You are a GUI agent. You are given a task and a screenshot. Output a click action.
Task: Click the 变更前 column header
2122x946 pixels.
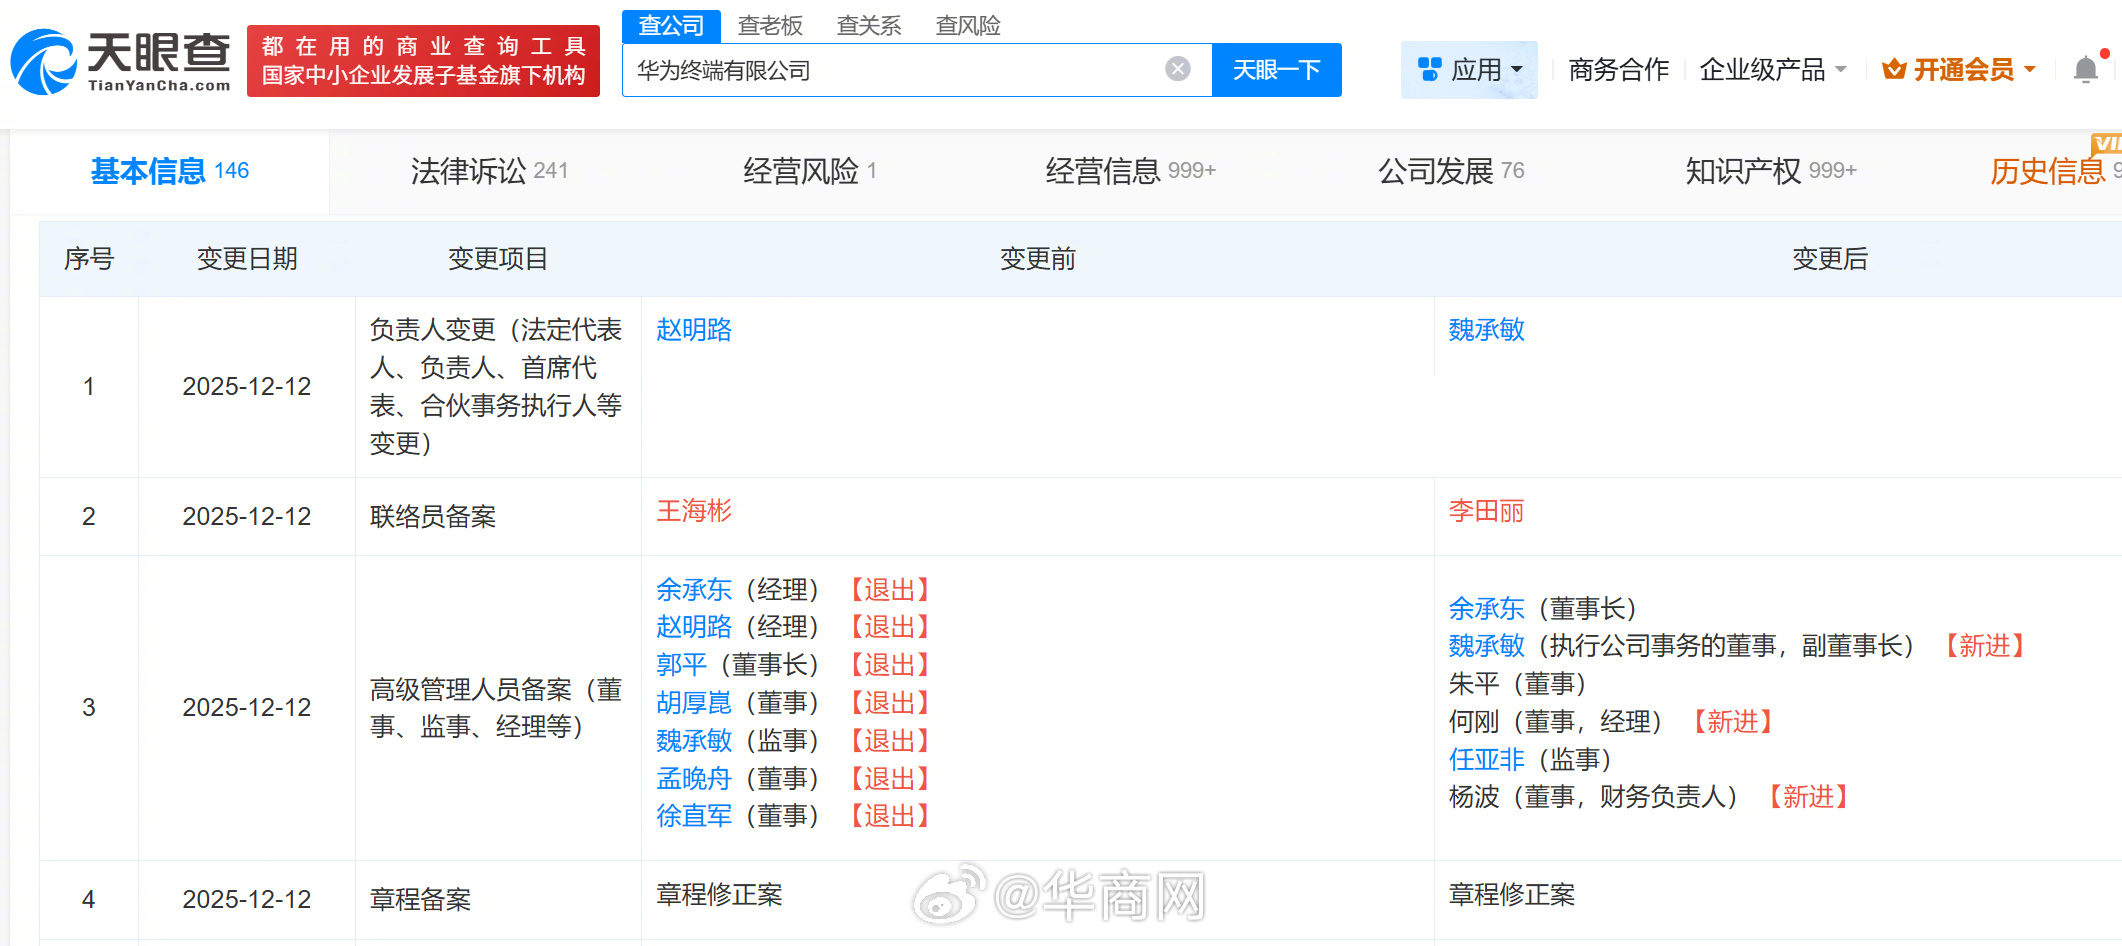click(1038, 259)
